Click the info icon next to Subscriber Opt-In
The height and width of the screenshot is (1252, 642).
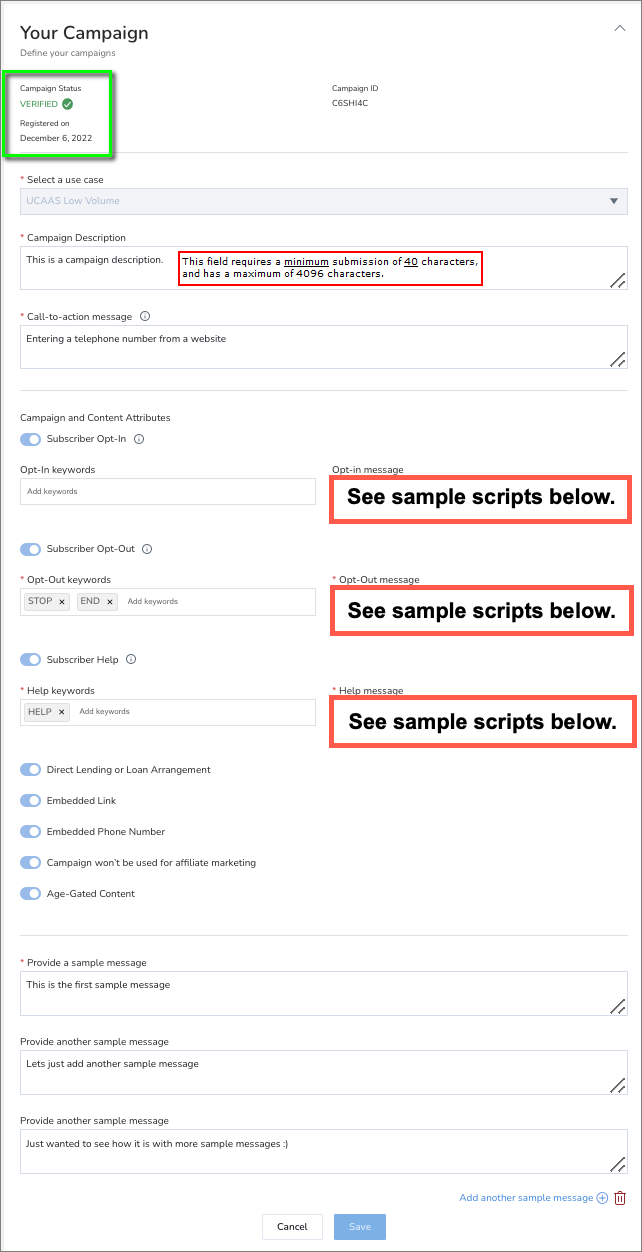coord(139,438)
